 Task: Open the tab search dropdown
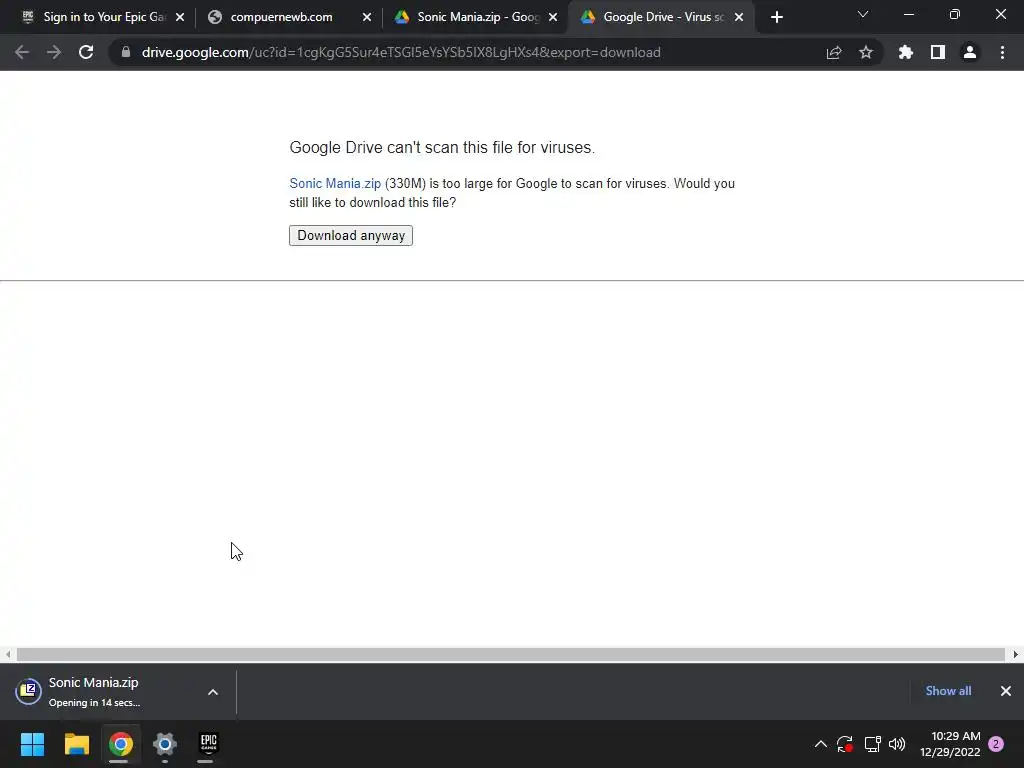[863, 14]
